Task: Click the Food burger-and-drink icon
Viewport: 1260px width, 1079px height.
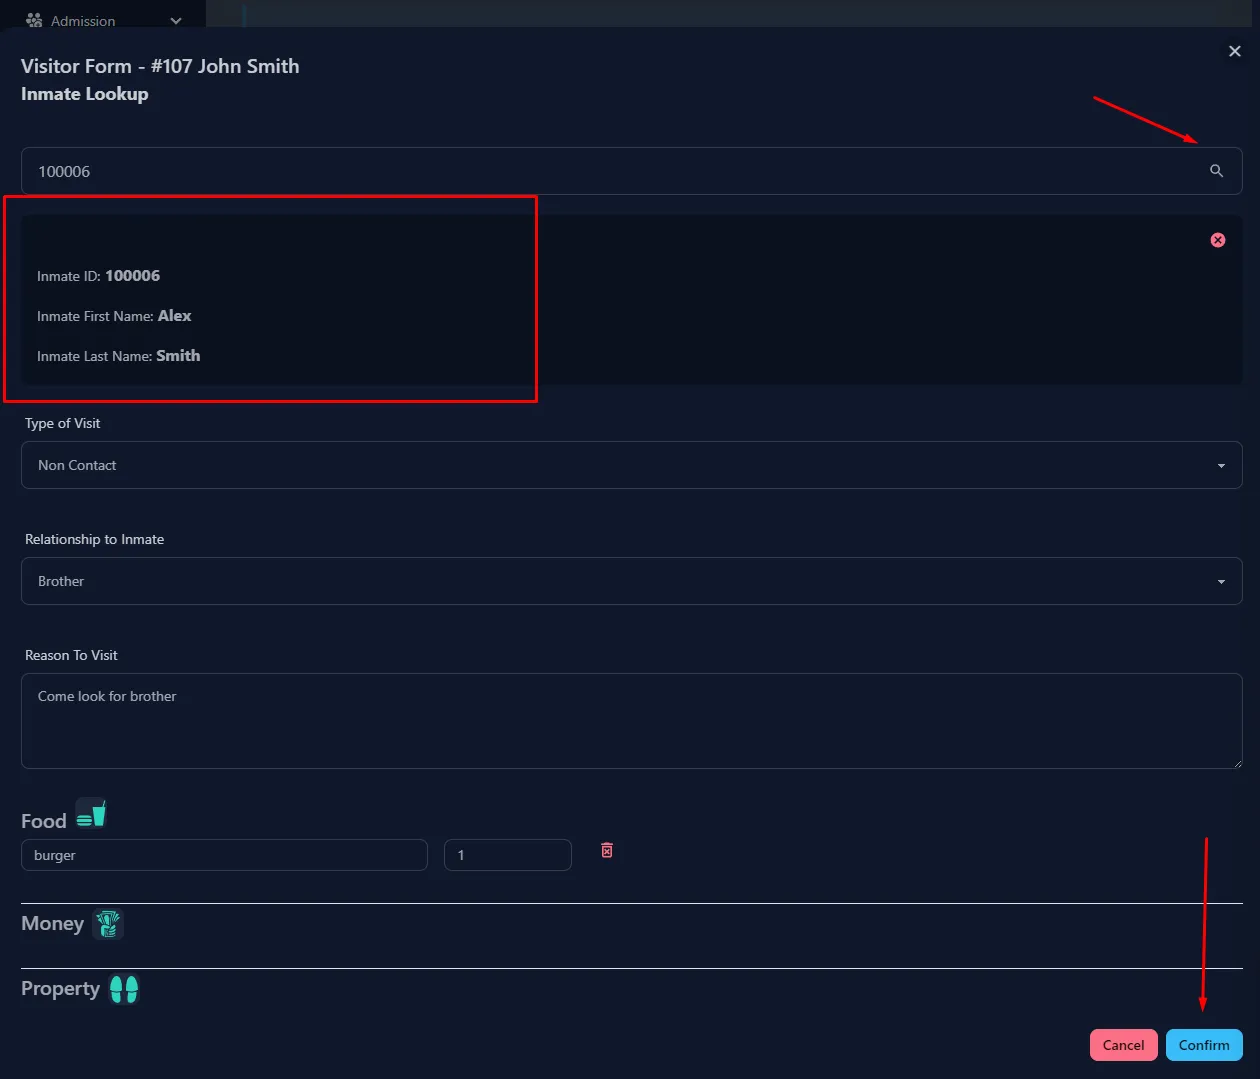Action: tap(91, 814)
